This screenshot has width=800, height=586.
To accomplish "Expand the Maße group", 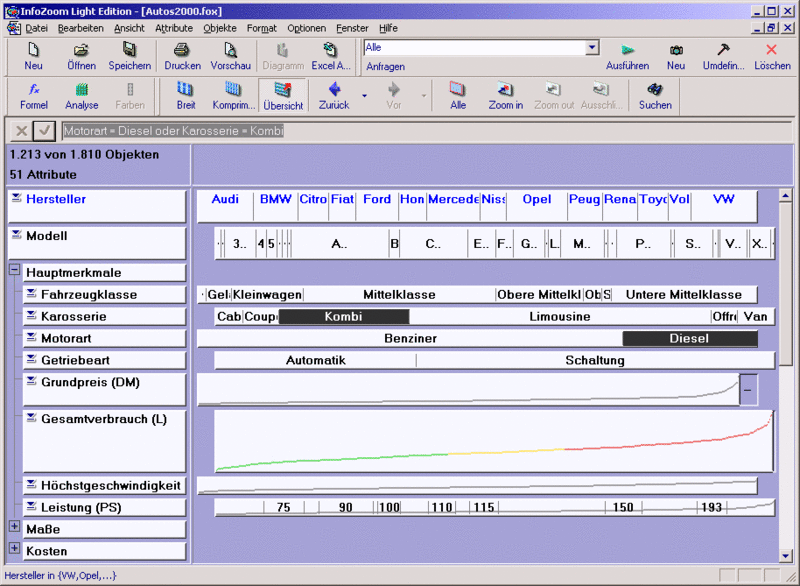I will pos(15,526).
